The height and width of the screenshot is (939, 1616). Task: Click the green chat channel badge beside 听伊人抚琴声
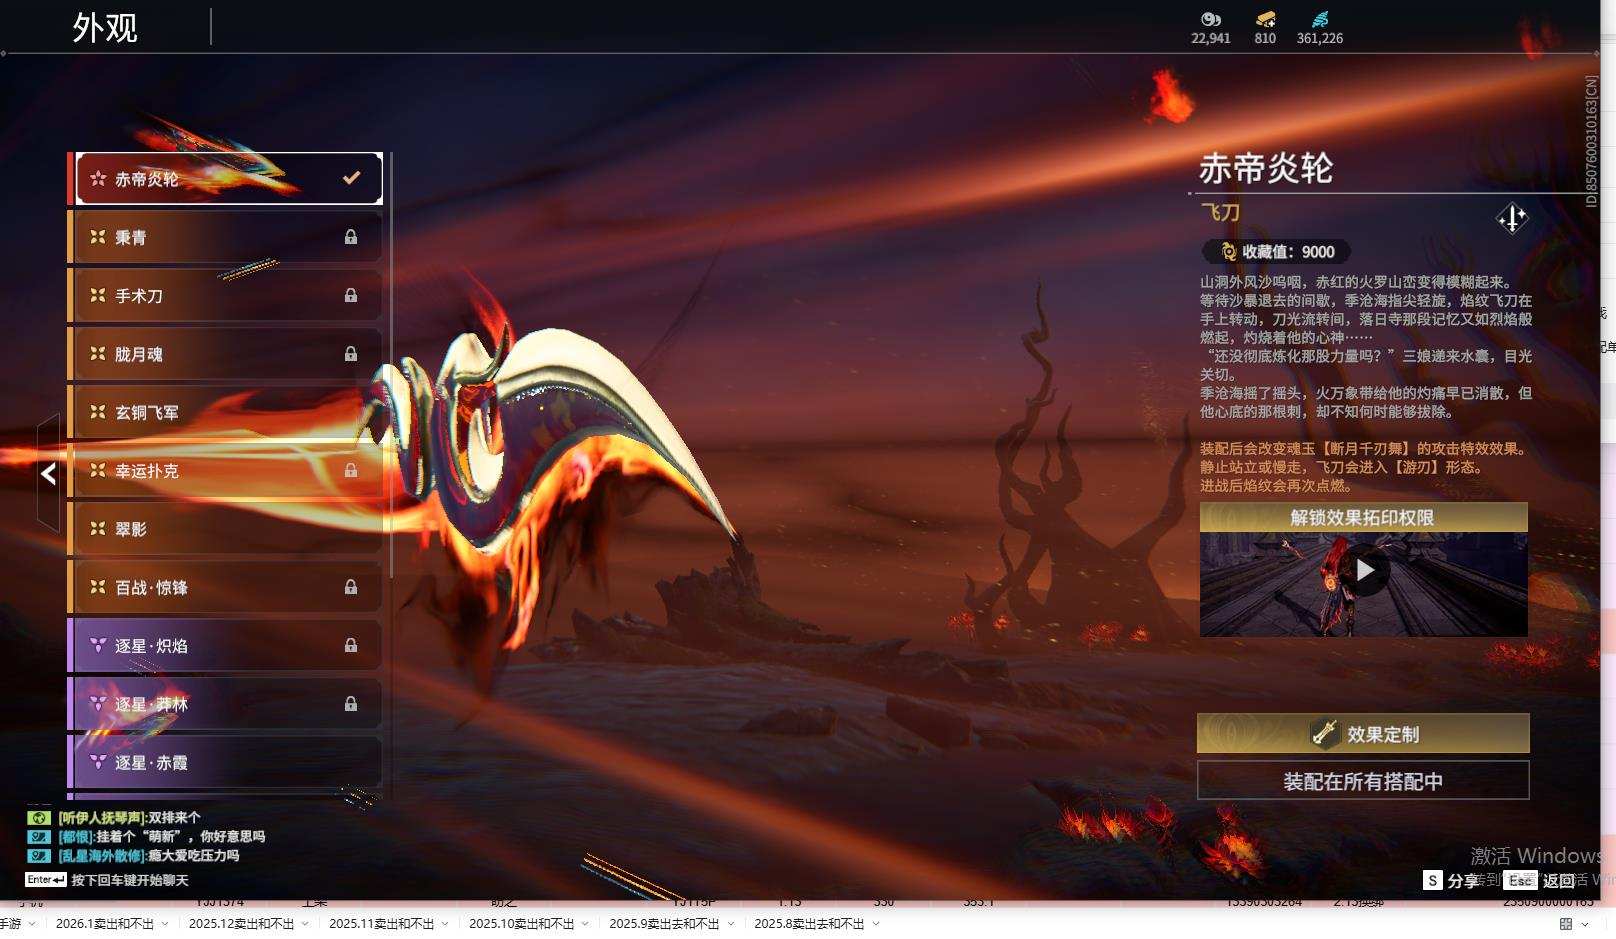(x=38, y=817)
